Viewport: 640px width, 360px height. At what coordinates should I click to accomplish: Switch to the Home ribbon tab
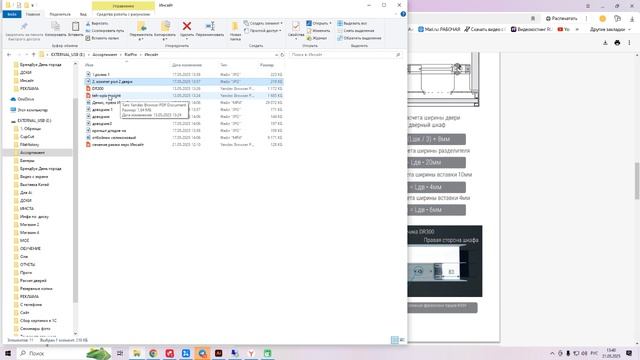[x=33, y=14]
